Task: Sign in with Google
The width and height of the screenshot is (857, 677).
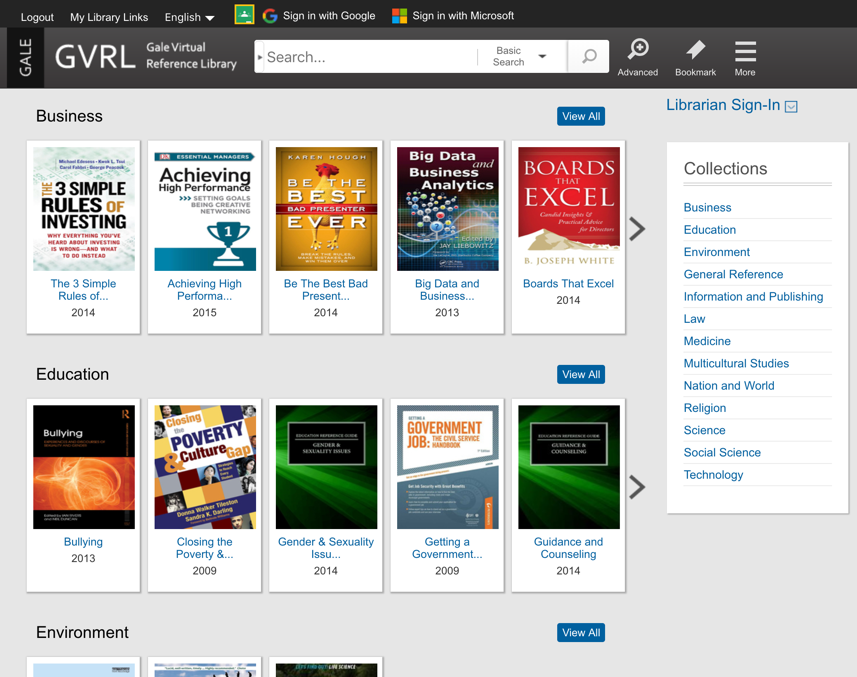Action: point(319,16)
